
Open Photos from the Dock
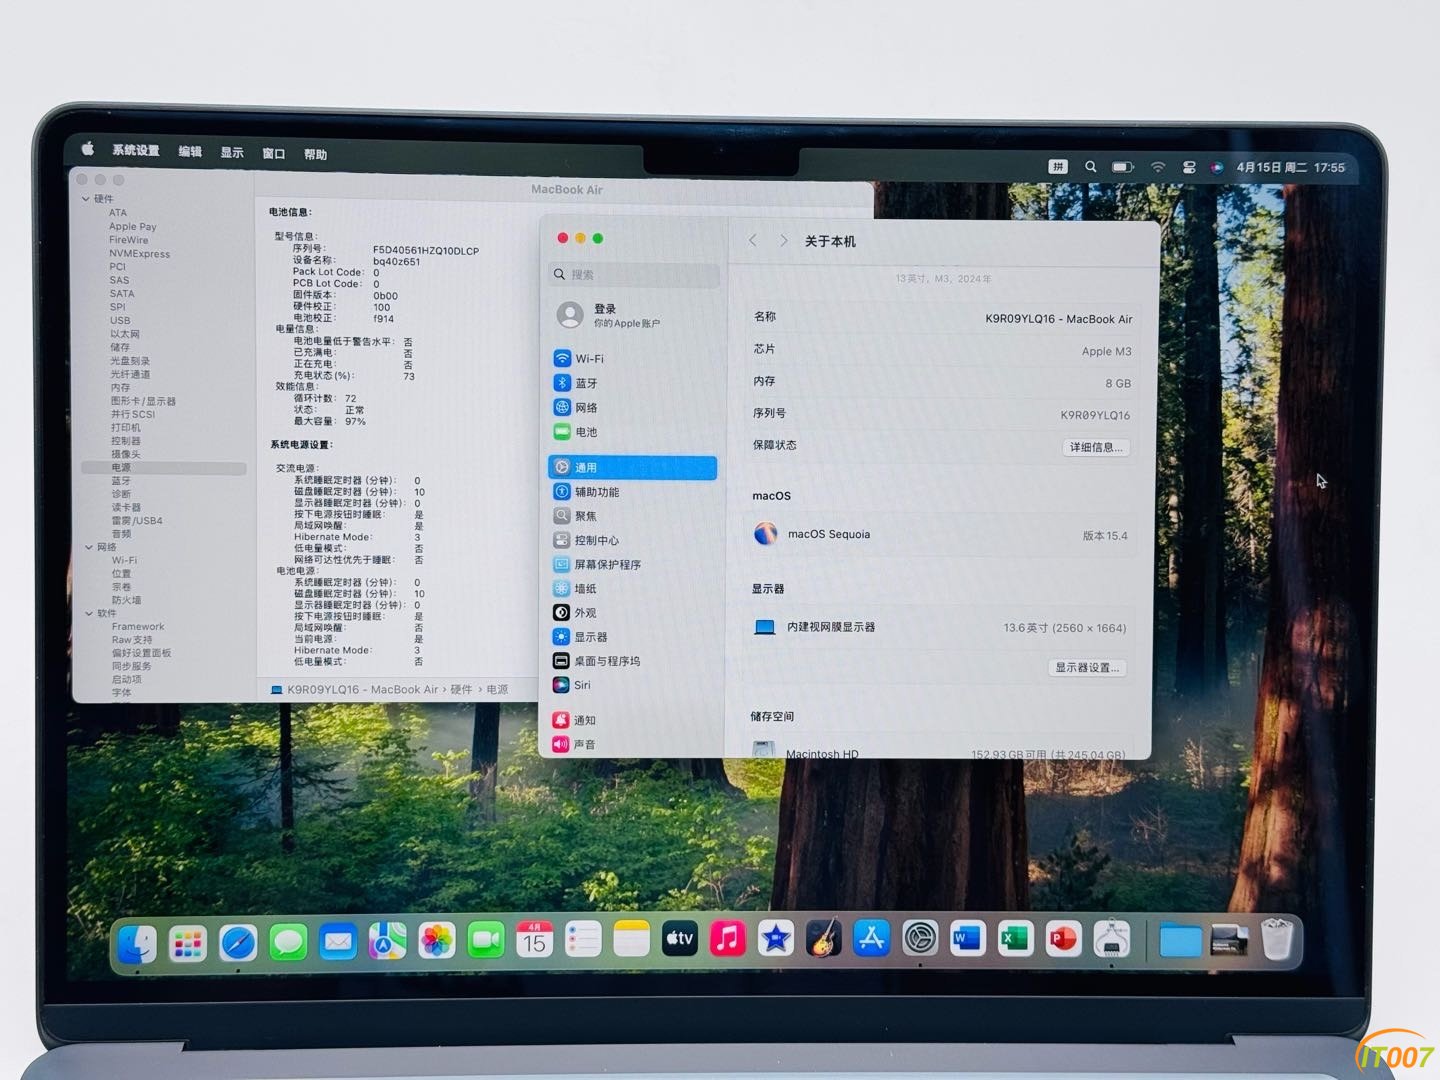436,941
